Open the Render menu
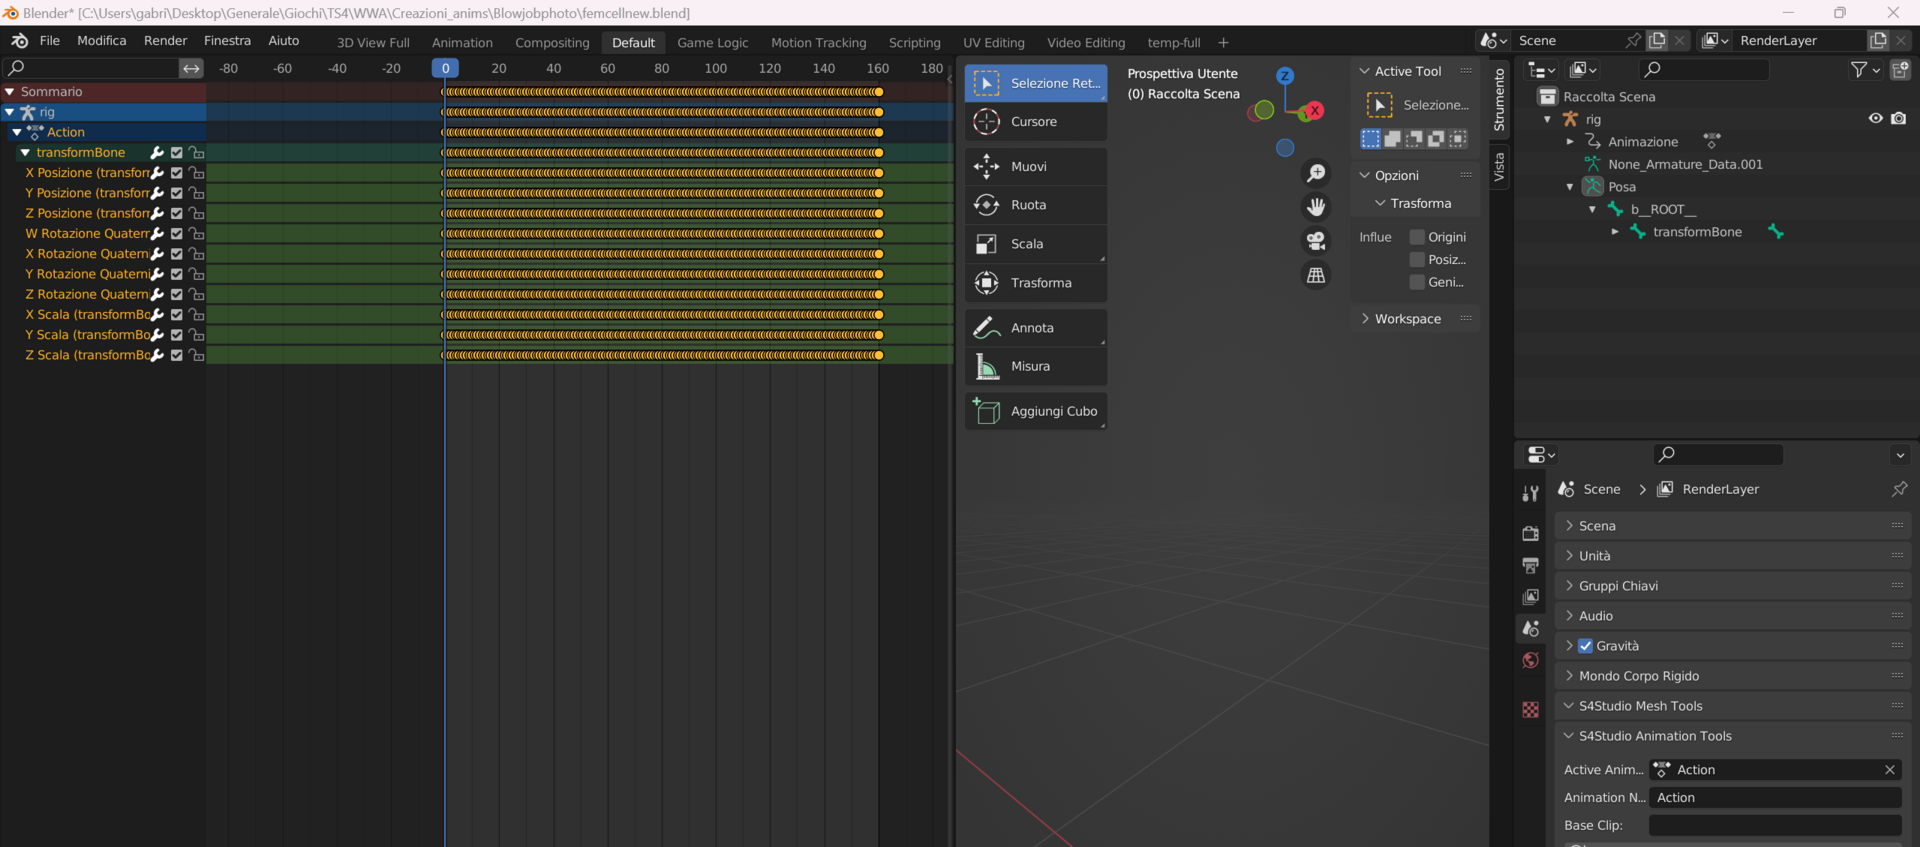 pyautogui.click(x=165, y=41)
